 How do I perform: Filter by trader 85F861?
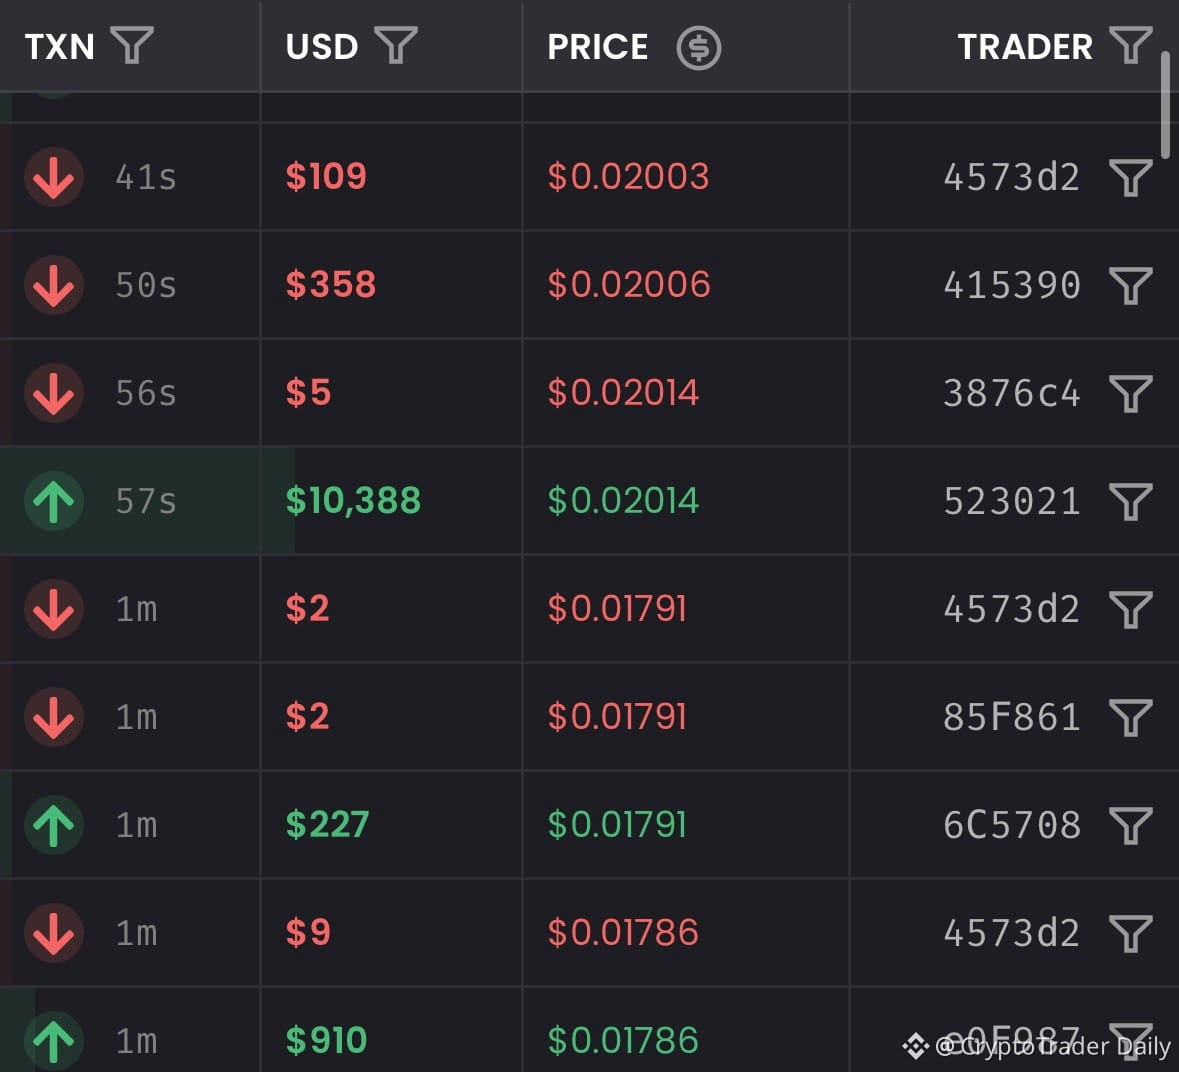pyautogui.click(x=1131, y=717)
